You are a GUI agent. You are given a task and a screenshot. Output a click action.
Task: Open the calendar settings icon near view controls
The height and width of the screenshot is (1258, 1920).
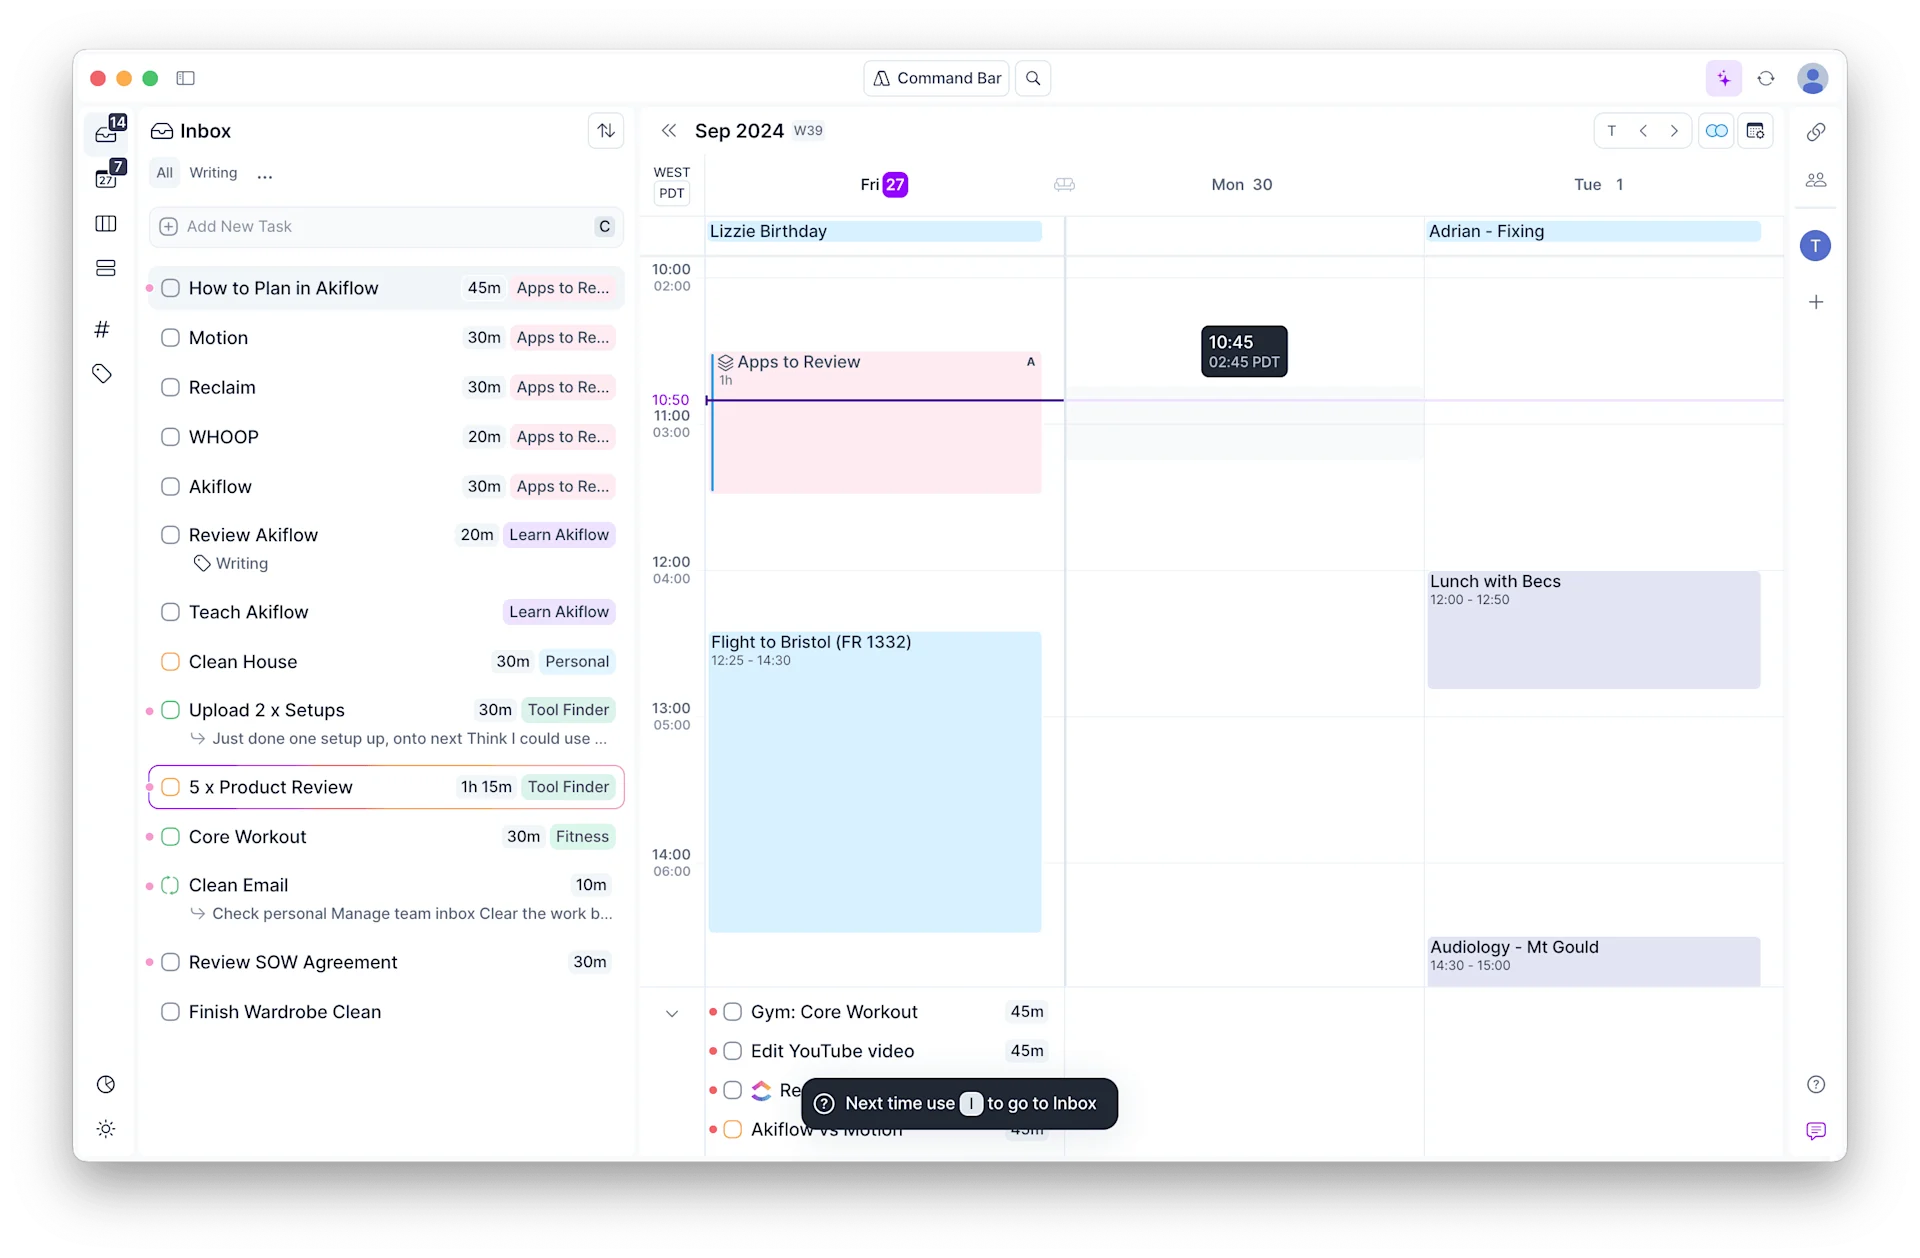point(1756,130)
